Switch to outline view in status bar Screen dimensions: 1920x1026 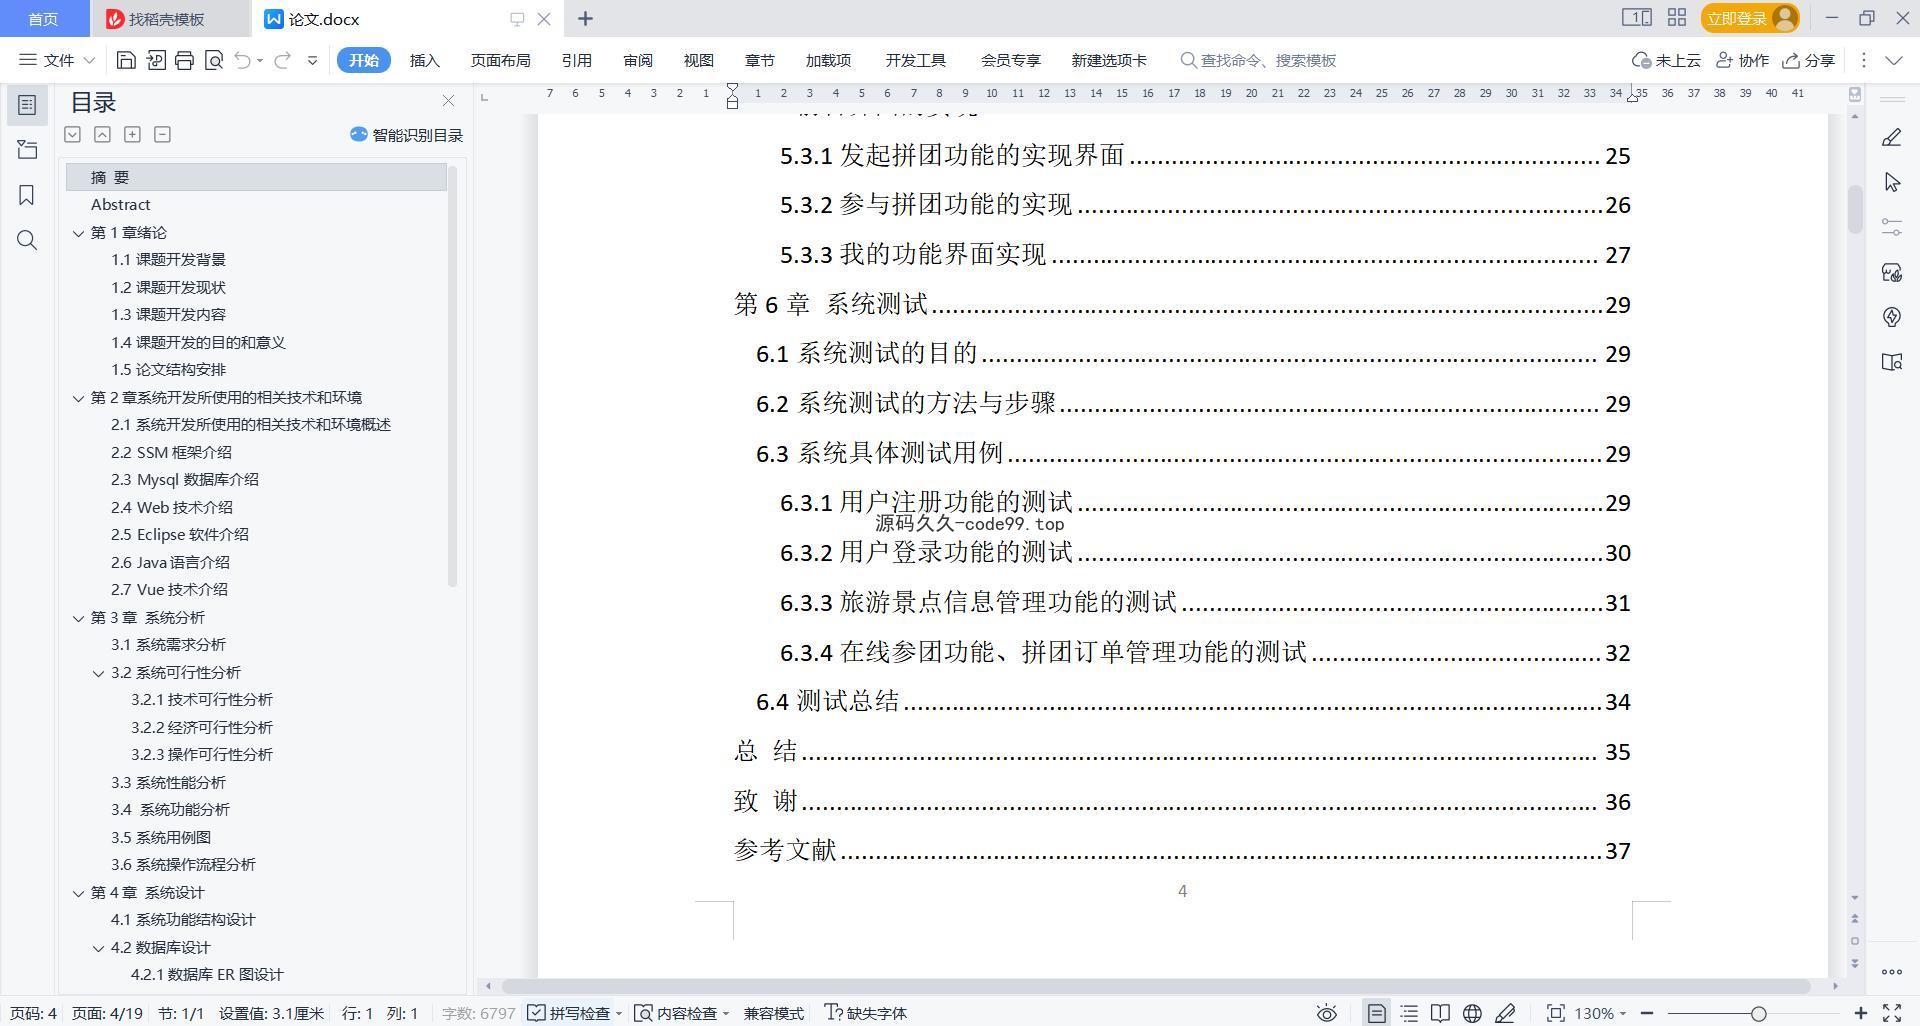click(x=1409, y=1013)
